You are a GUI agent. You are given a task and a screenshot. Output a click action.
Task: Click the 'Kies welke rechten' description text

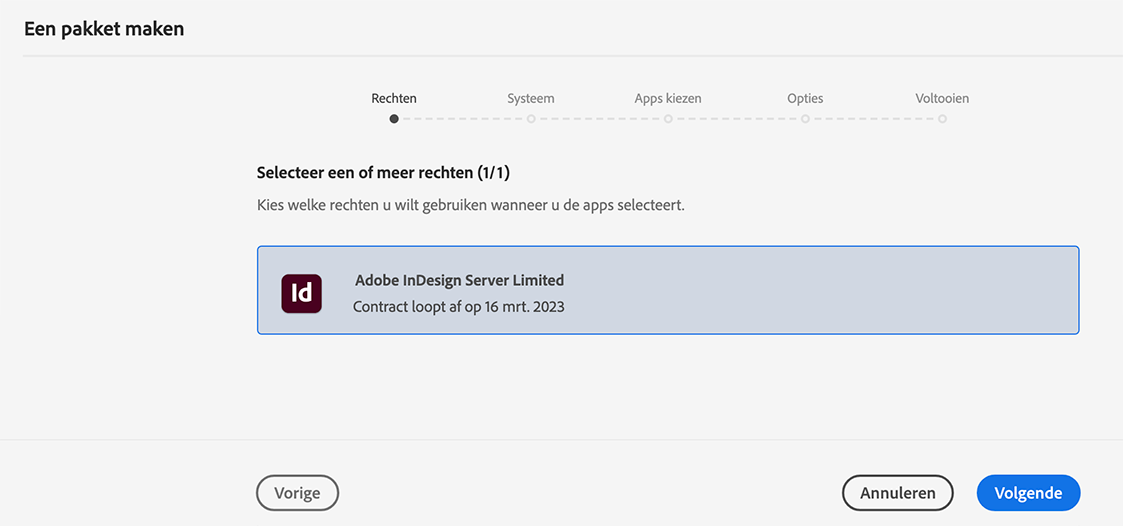click(470, 205)
